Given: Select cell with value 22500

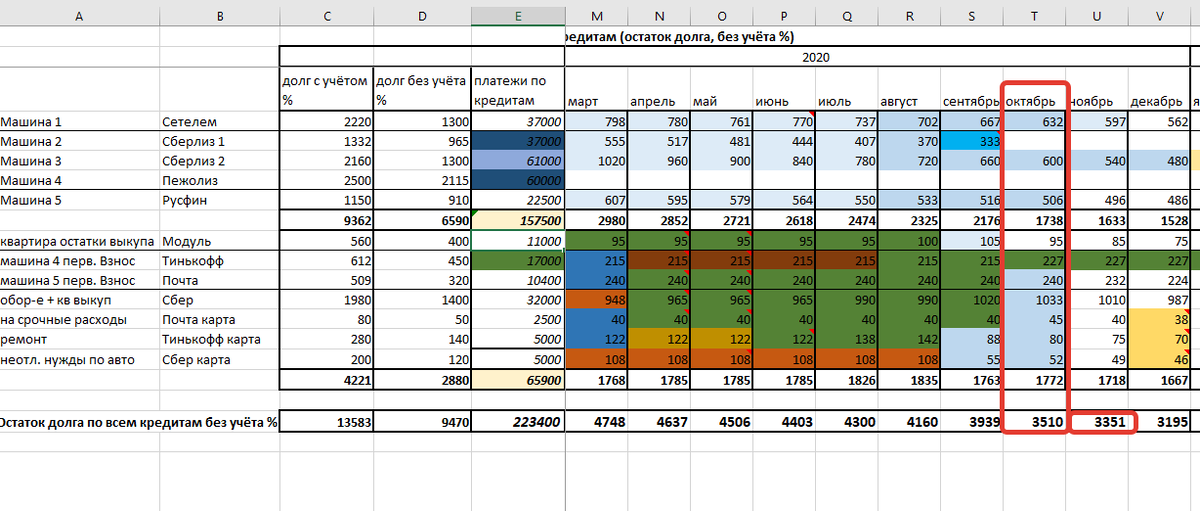Looking at the screenshot, I should 517,201.
